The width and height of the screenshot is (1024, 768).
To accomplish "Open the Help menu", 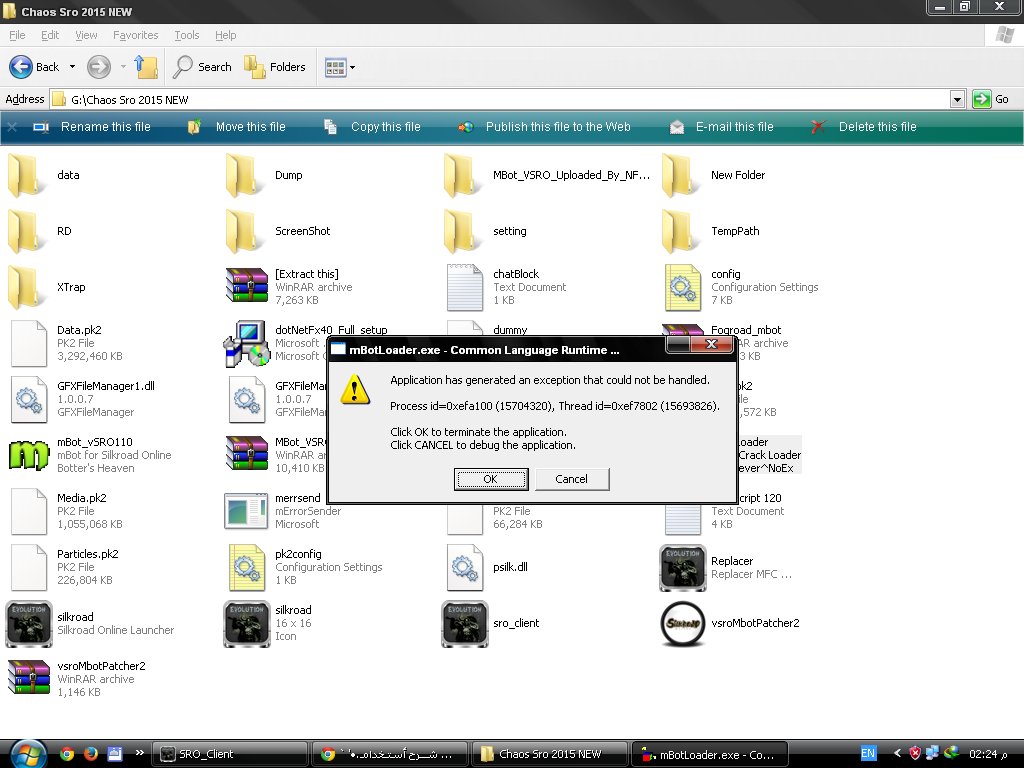I will [x=225, y=35].
